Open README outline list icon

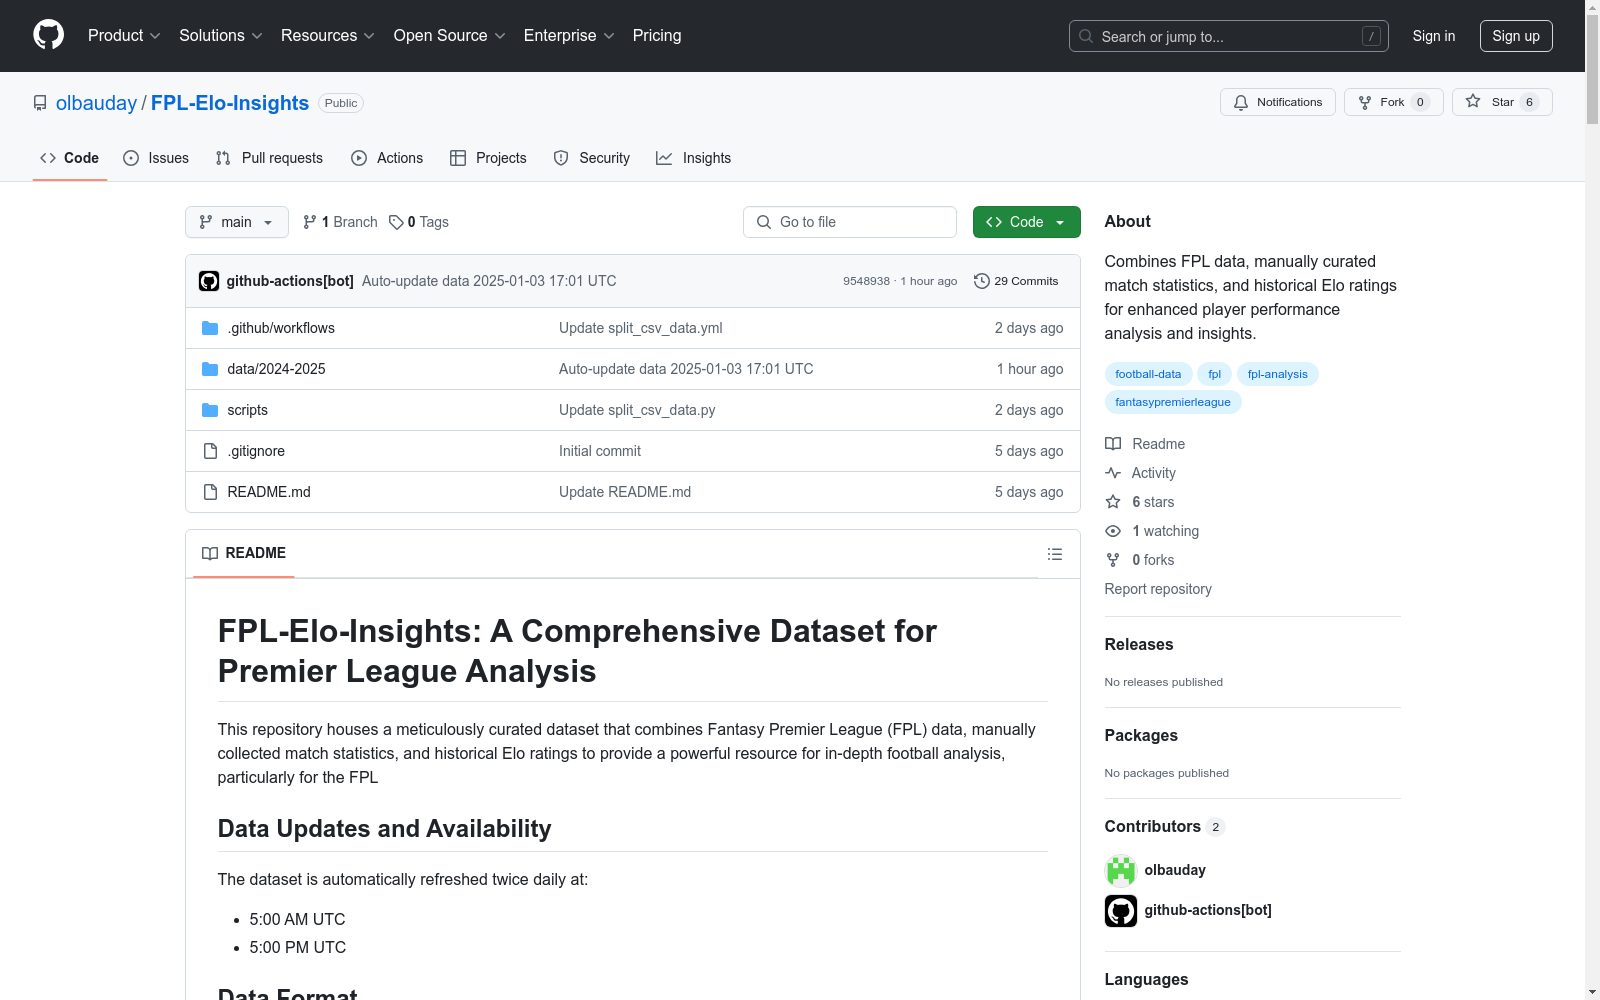pyautogui.click(x=1054, y=554)
